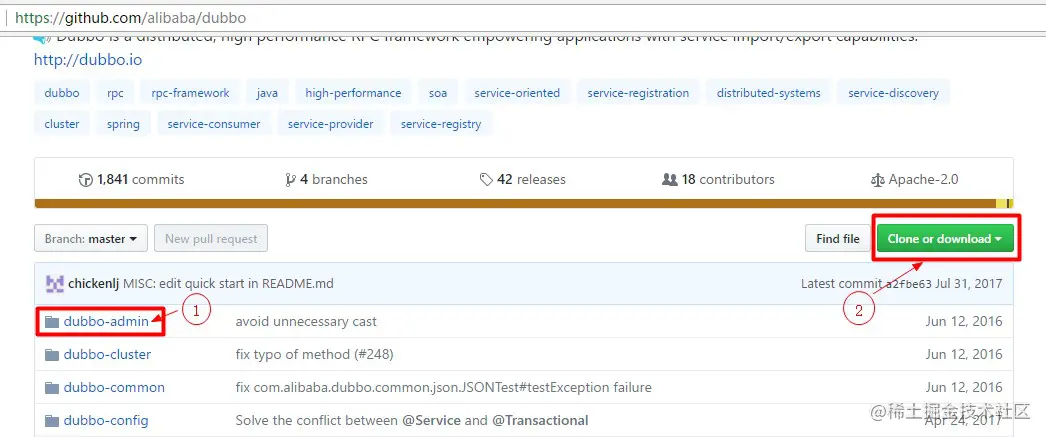View the 42 releases
Screen dimensions: 1046x437
click(531, 179)
